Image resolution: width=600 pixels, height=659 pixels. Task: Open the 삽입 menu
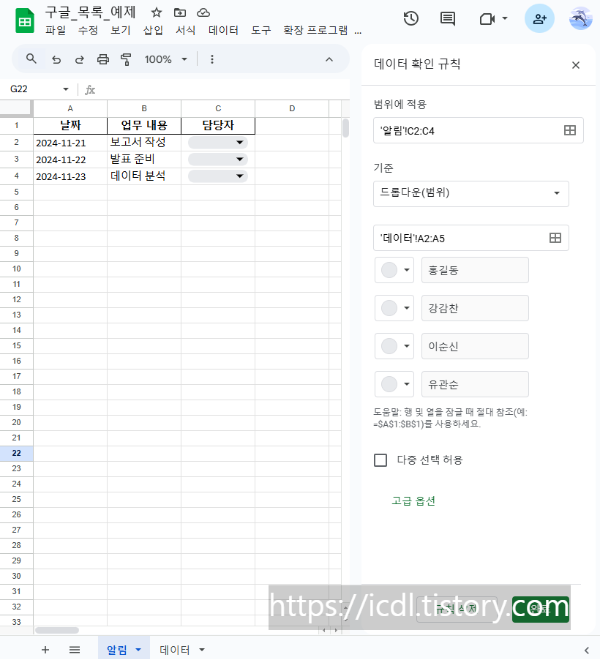(x=153, y=30)
